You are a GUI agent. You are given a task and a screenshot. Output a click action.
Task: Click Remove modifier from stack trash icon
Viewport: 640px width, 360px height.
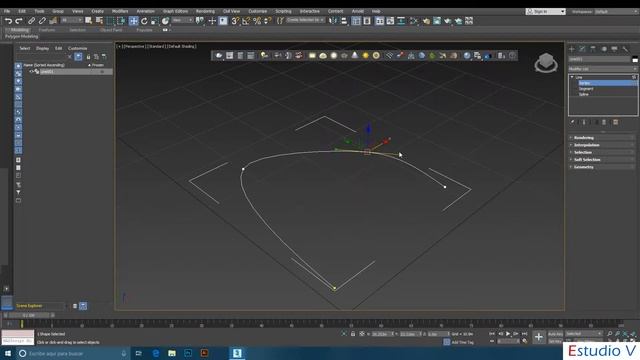604,122
